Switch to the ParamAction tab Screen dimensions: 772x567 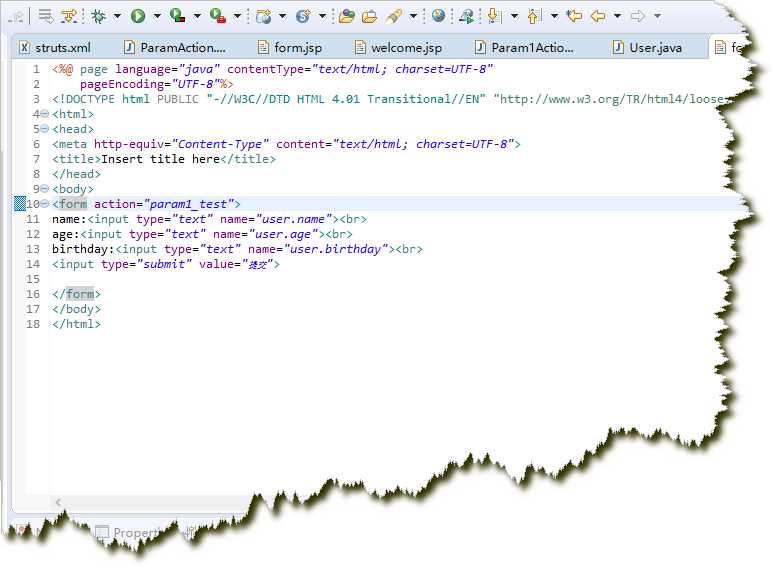[x=176, y=48]
